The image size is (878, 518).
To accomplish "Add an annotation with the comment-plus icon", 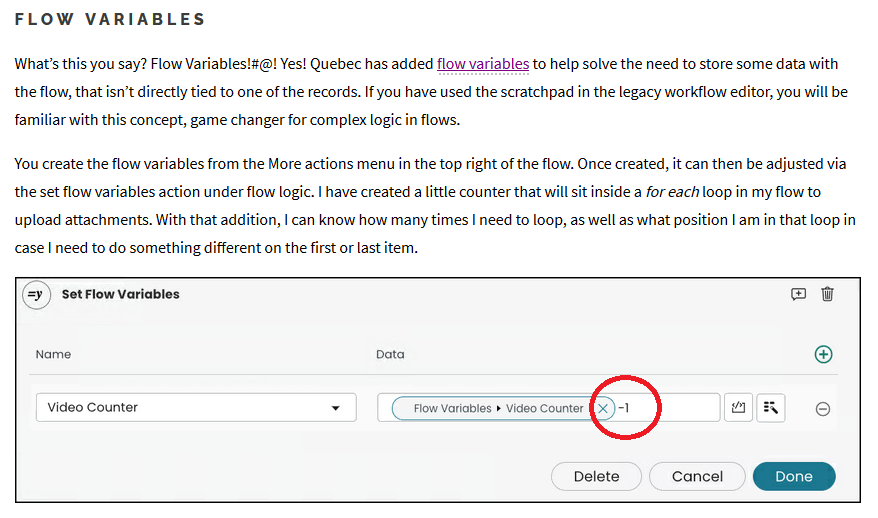I will click(798, 294).
